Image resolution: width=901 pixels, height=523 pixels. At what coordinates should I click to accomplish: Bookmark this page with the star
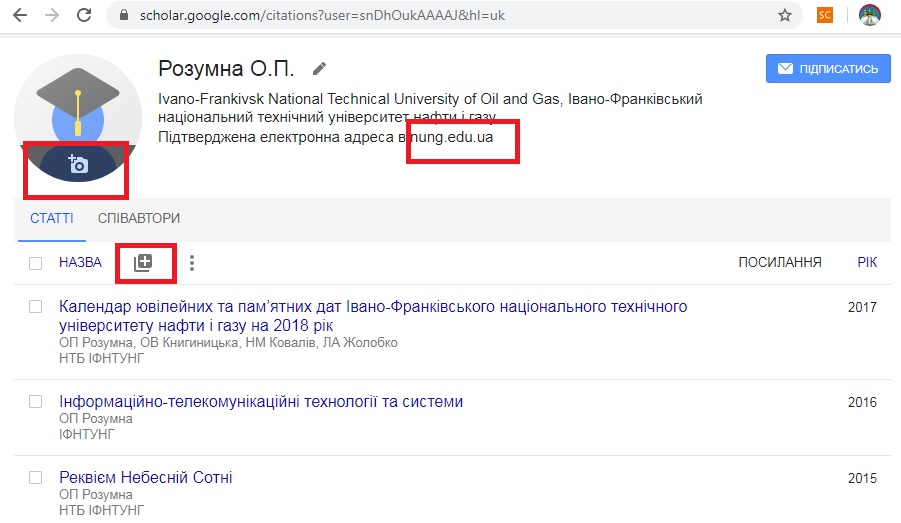[x=785, y=16]
